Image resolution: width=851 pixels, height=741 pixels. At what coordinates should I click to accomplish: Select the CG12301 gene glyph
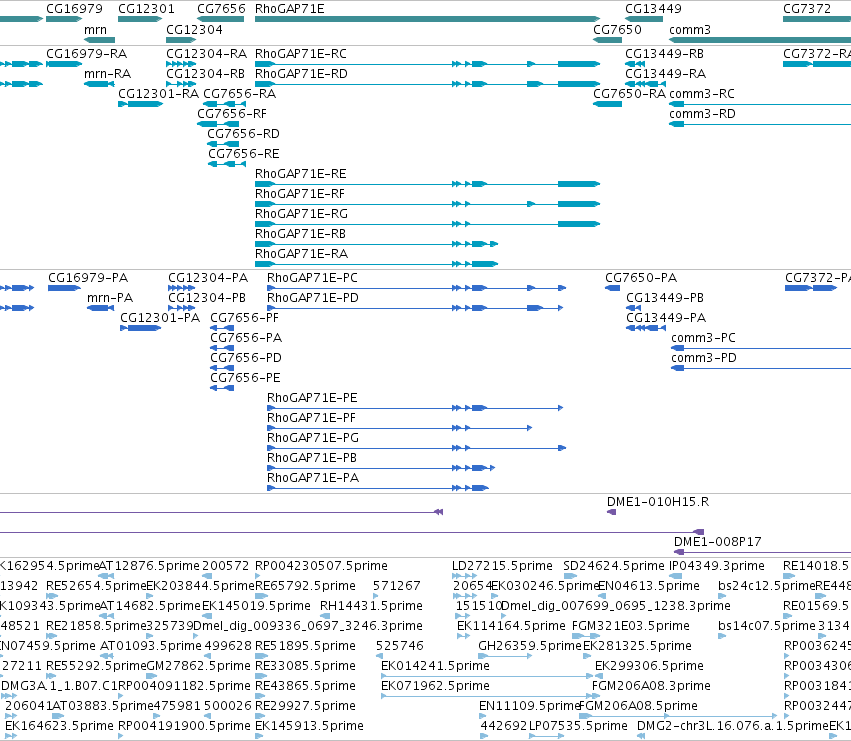click(140, 19)
